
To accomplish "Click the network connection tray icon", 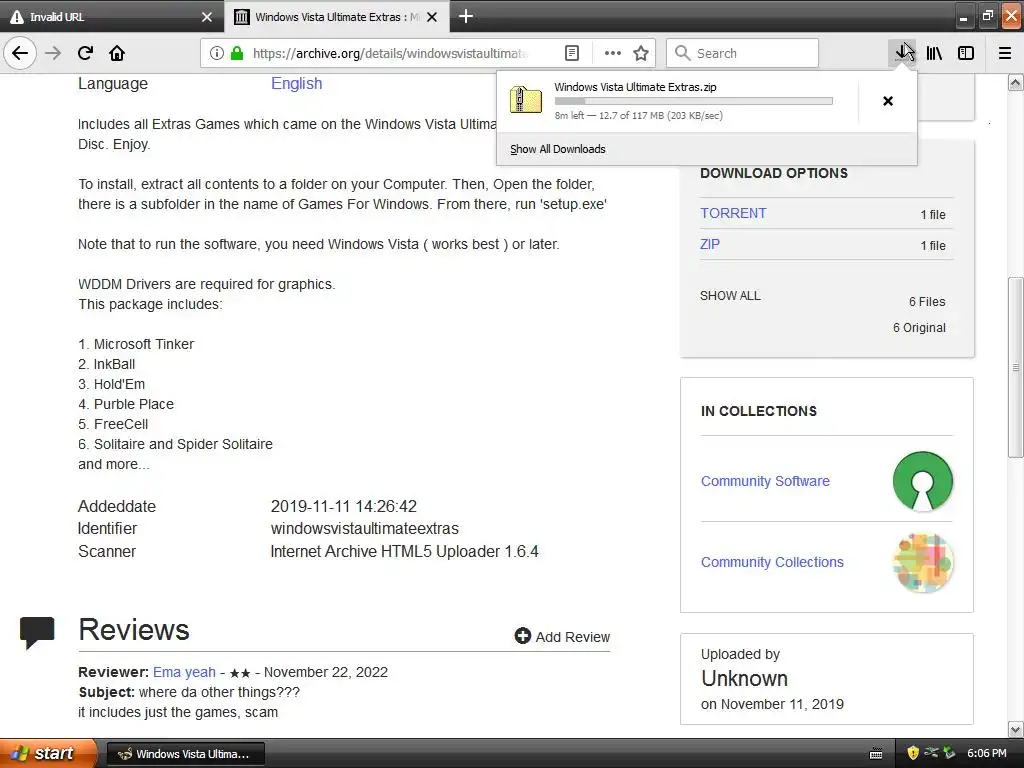I will click(x=931, y=753).
